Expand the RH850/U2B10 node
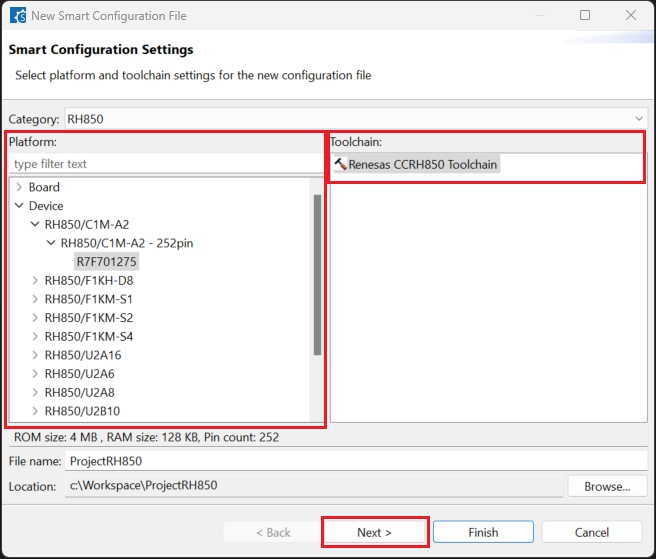Image resolution: width=656 pixels, height=559 pixels. click(35, 411)
